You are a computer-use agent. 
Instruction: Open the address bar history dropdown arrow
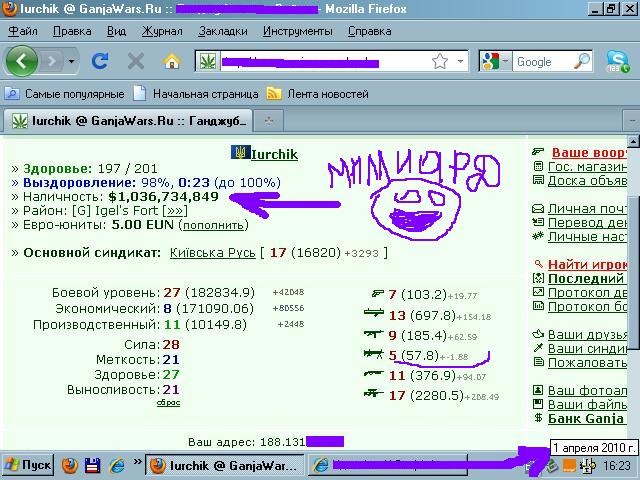pos(460,62)
